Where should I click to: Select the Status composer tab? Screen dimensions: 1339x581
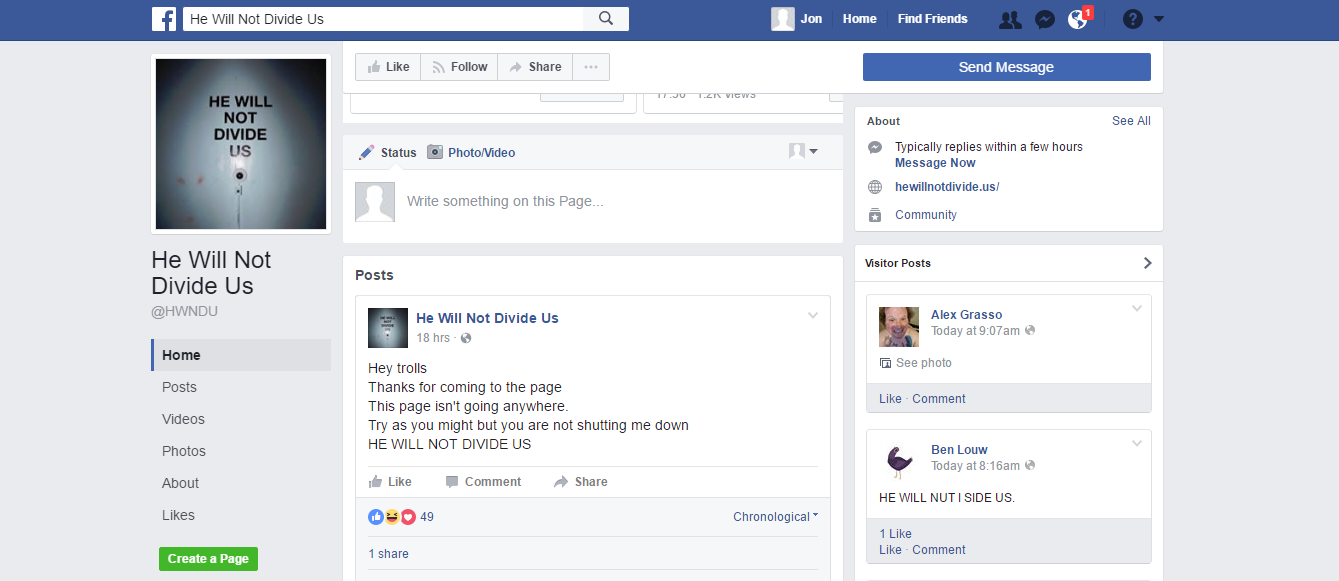388,152
